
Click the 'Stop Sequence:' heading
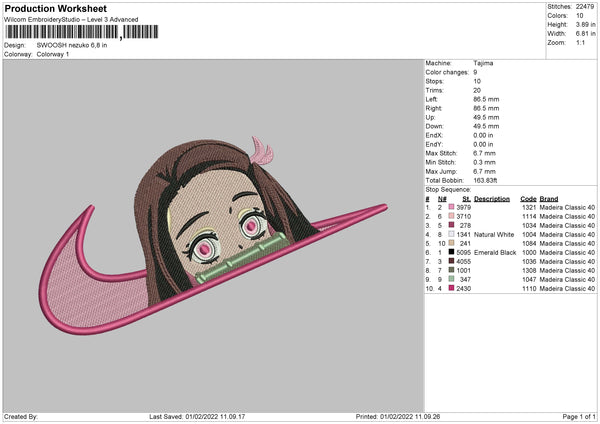click(x=448, y=190)
